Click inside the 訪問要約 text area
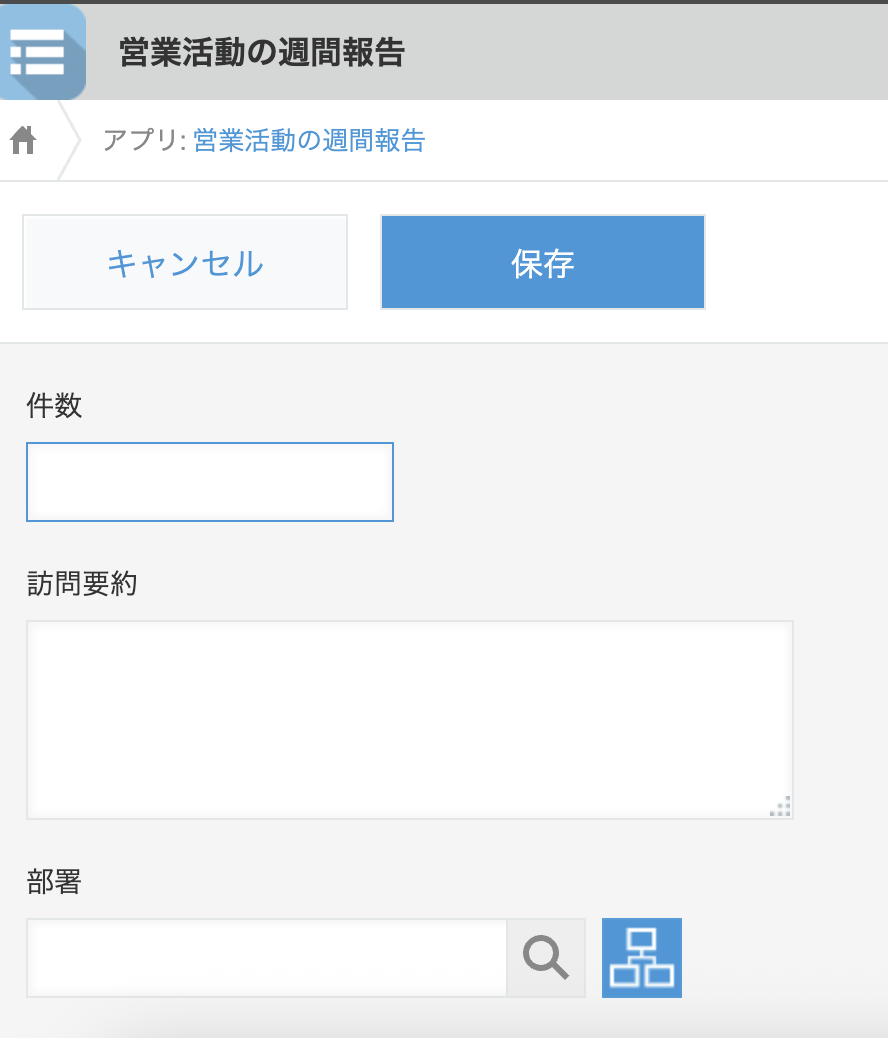This screenshot has height=1038, width=888. tap(409, 719)
